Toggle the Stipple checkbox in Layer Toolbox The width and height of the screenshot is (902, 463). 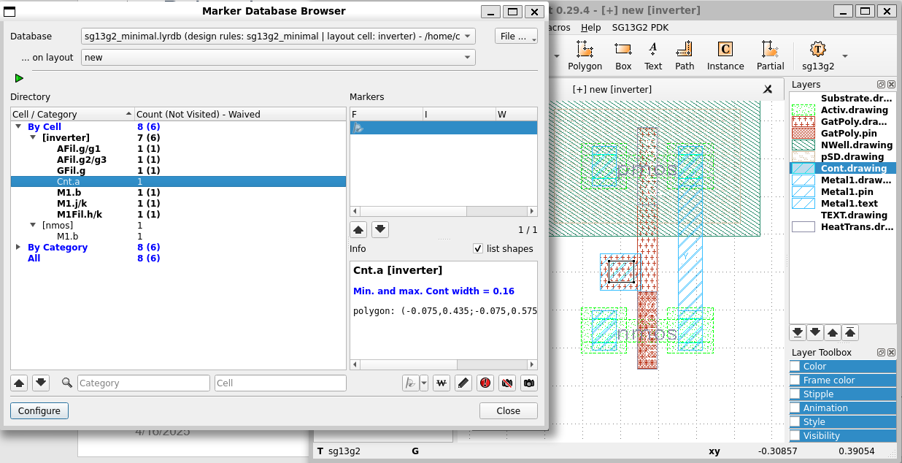point(796,394)
